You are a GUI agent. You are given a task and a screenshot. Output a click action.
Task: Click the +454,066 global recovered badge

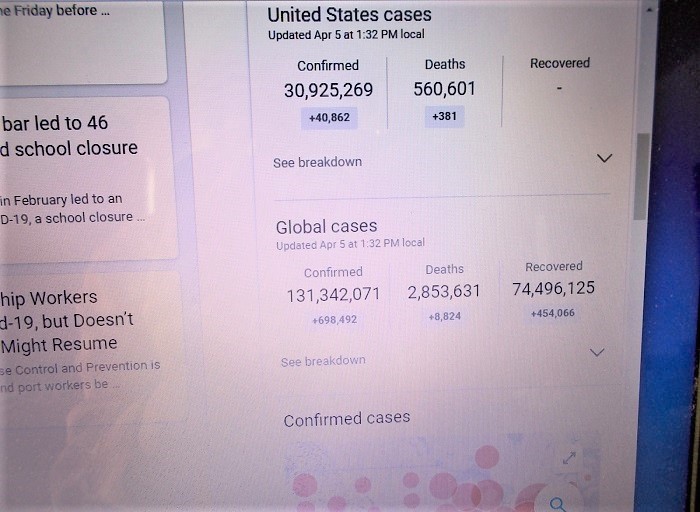(x=553, y=313)
